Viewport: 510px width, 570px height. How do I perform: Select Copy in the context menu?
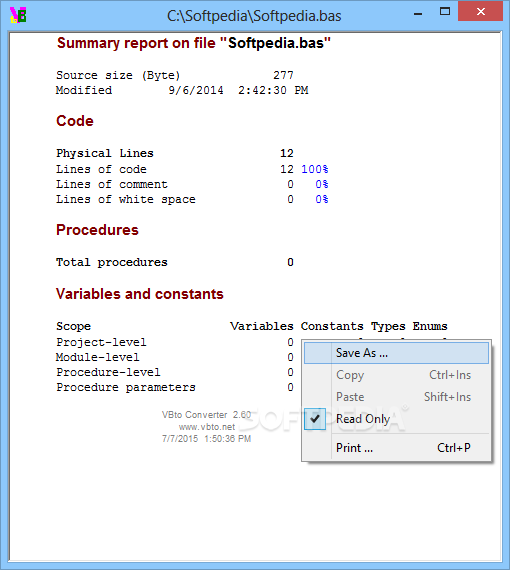tap(396, 375)
